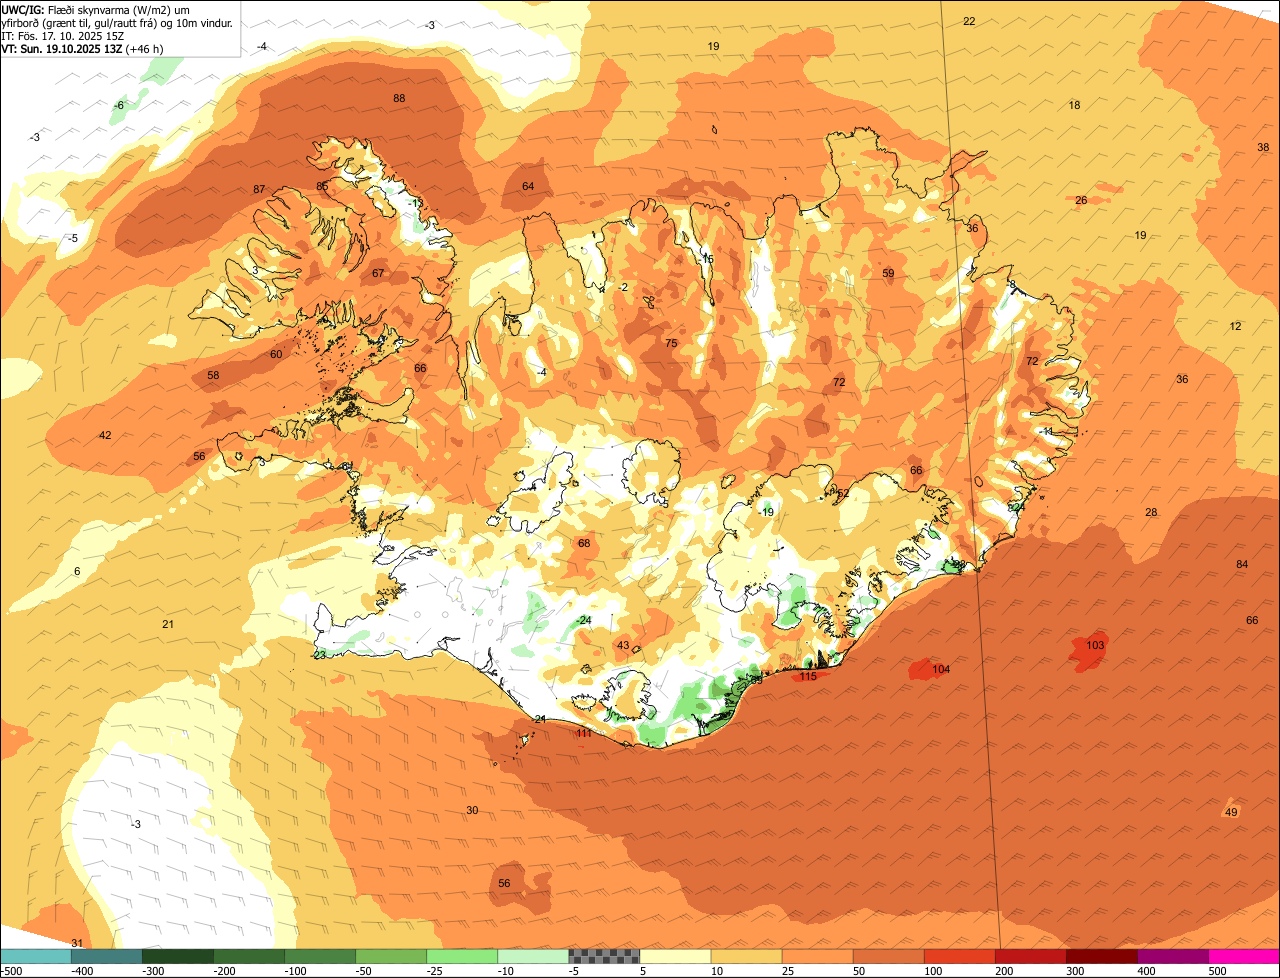
Task: Select the map value 12
Action: [x=1235, y=326]
